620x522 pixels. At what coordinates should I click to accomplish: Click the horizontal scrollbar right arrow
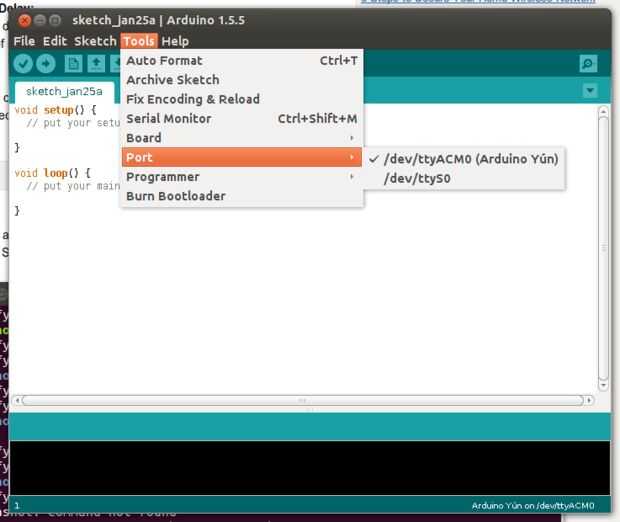click(589, 400)
